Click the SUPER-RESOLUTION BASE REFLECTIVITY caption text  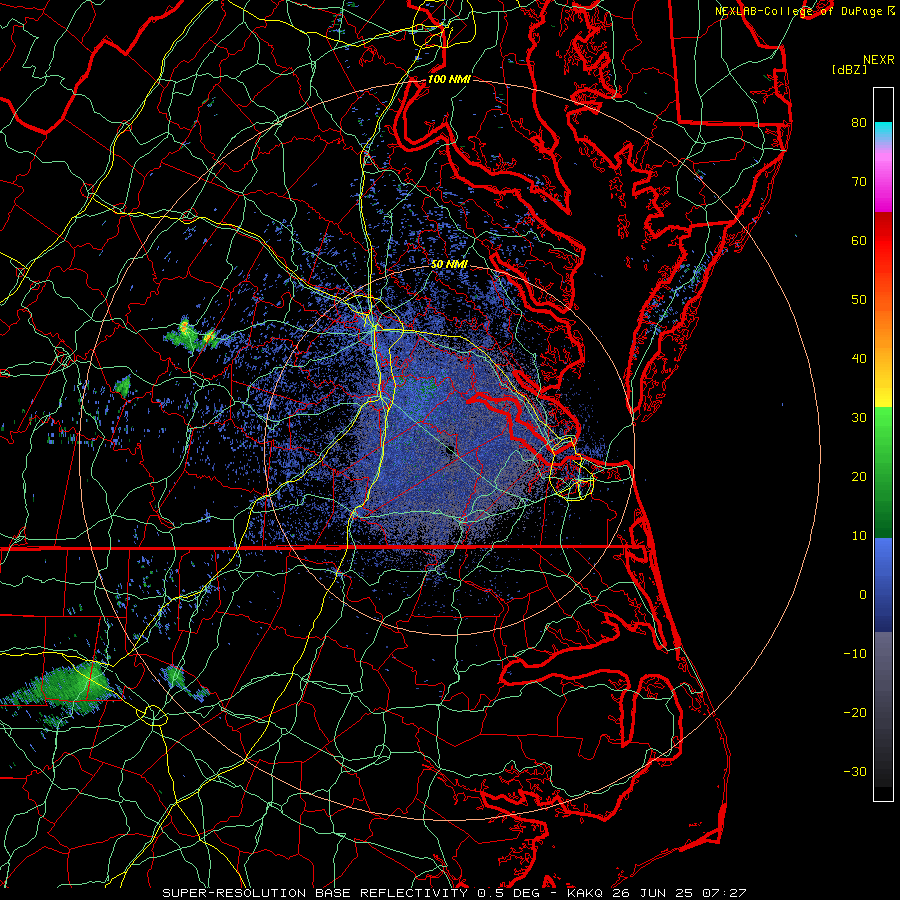click(x=315, y=893)
